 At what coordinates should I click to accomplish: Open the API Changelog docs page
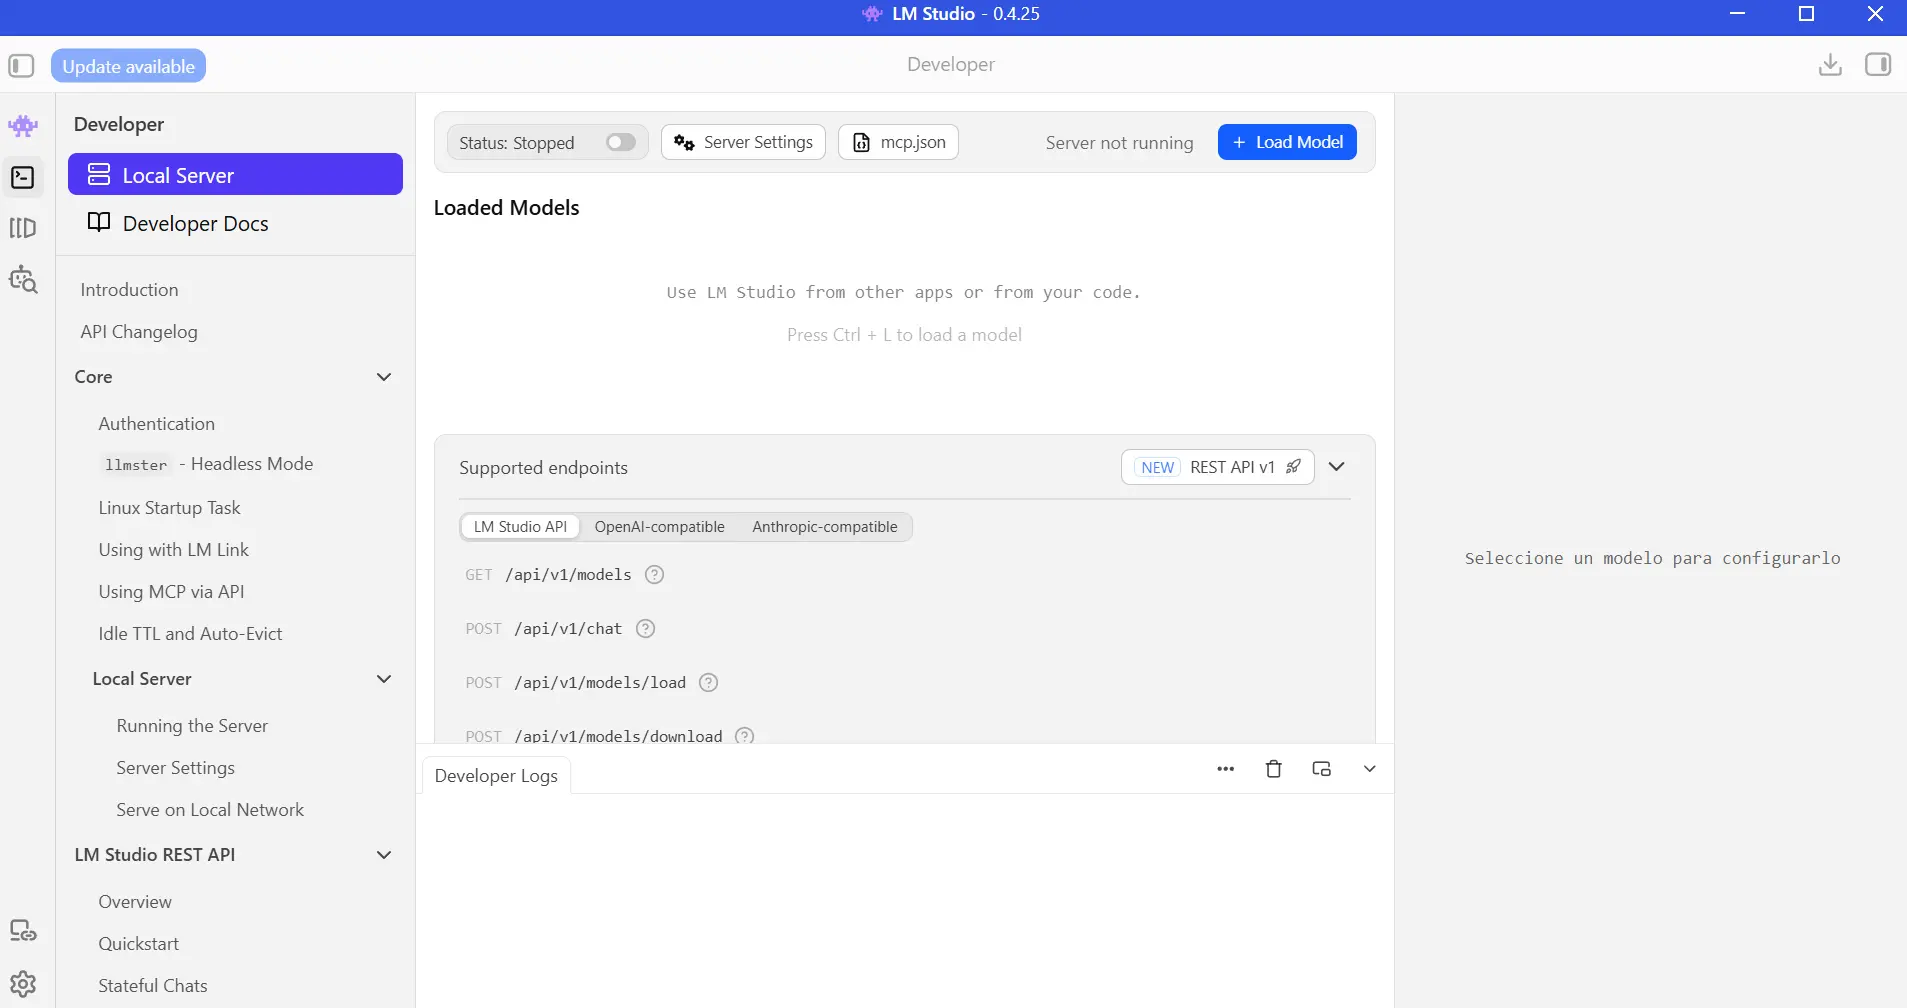139,332
